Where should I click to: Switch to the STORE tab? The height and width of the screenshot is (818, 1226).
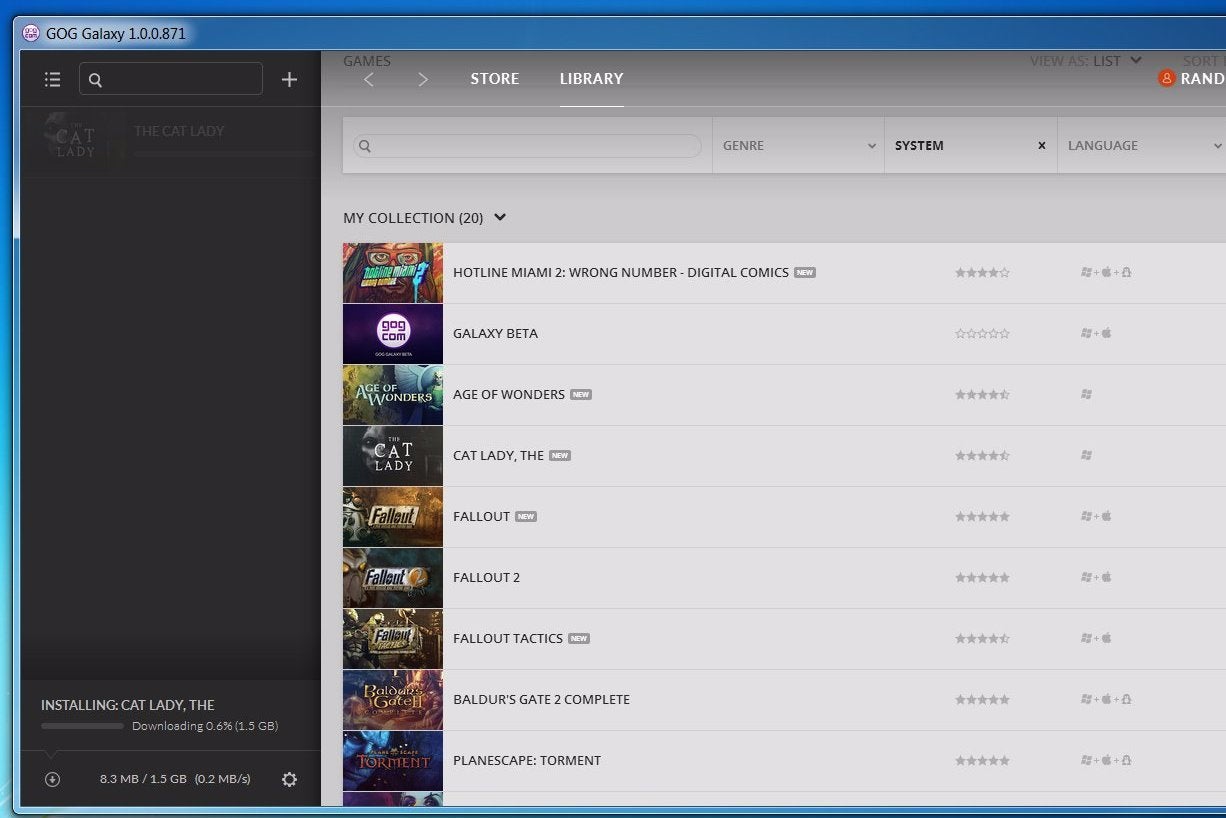pos(494,78)
